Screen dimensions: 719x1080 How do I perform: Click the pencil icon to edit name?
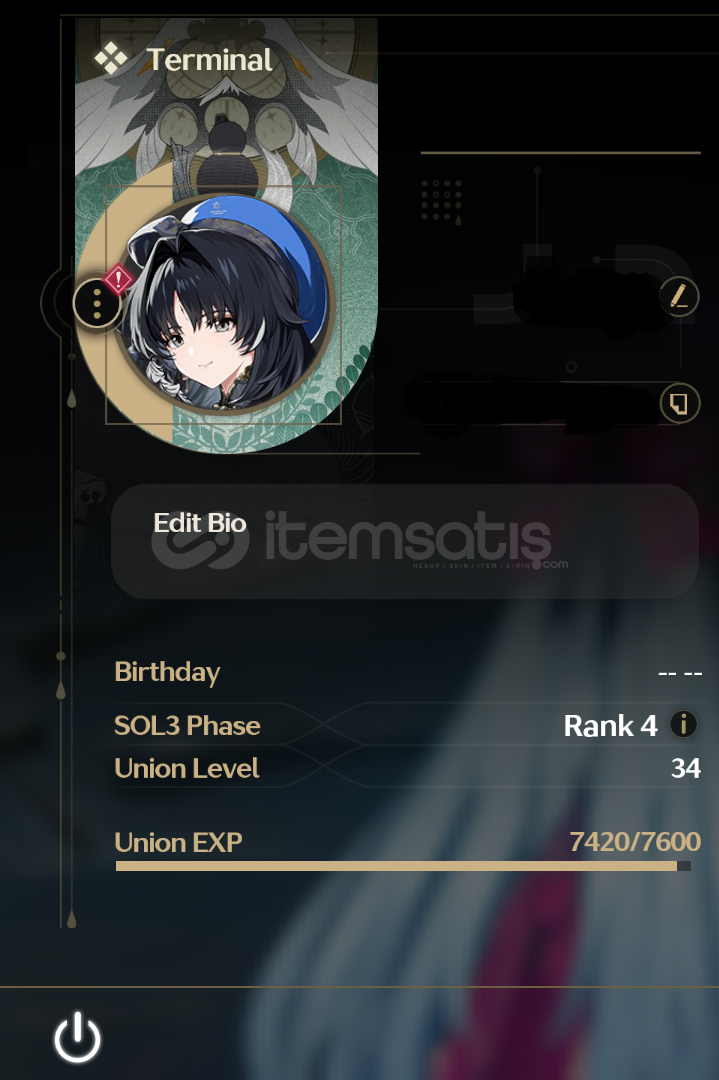[x=679, y=297]
